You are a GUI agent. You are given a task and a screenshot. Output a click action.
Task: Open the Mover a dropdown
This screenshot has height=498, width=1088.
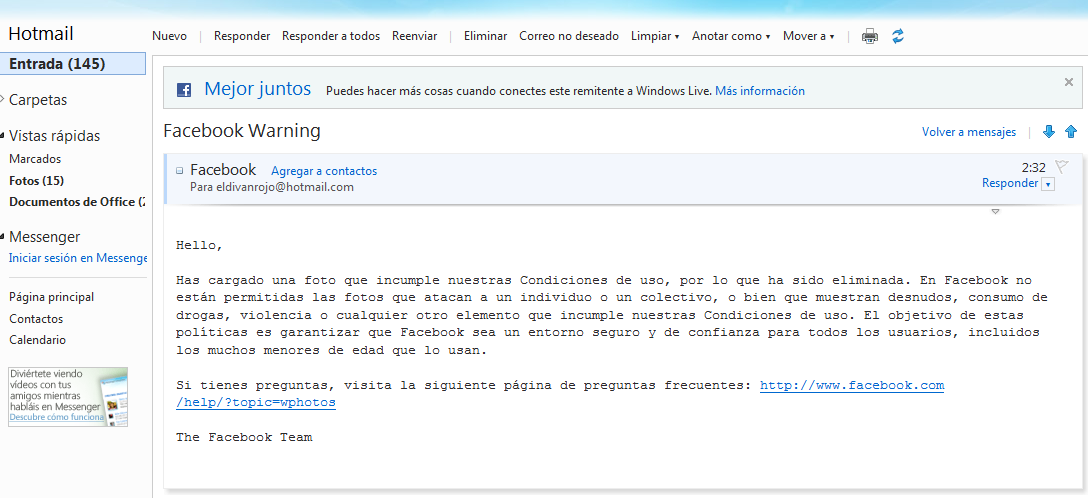pyautogui.click(x=808, y=36)
